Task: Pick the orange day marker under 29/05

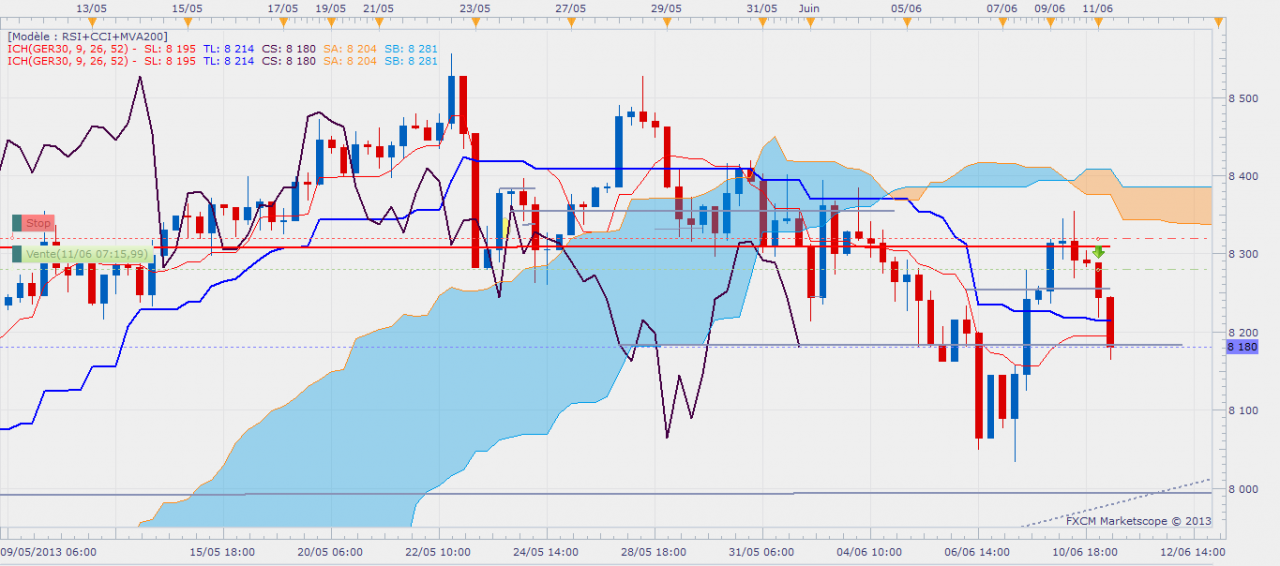Action: coord(666,21)
